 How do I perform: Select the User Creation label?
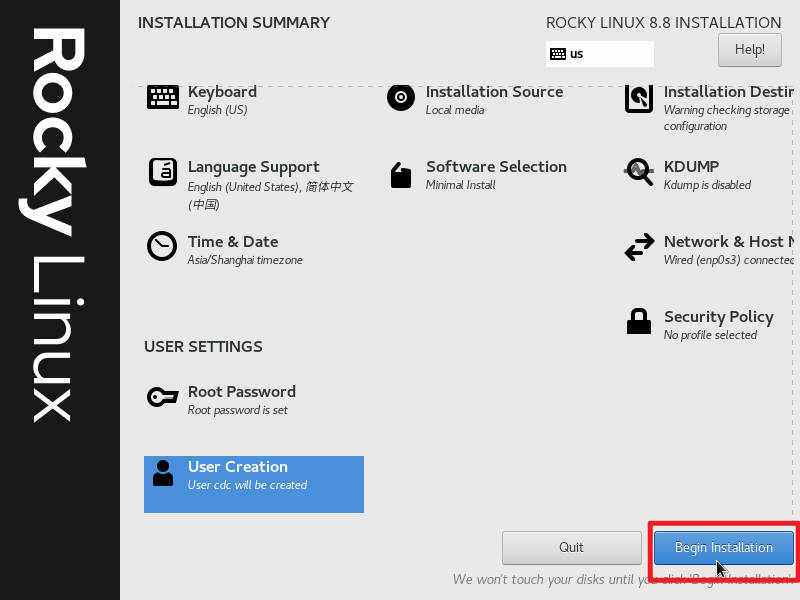(x=238, y=467)
